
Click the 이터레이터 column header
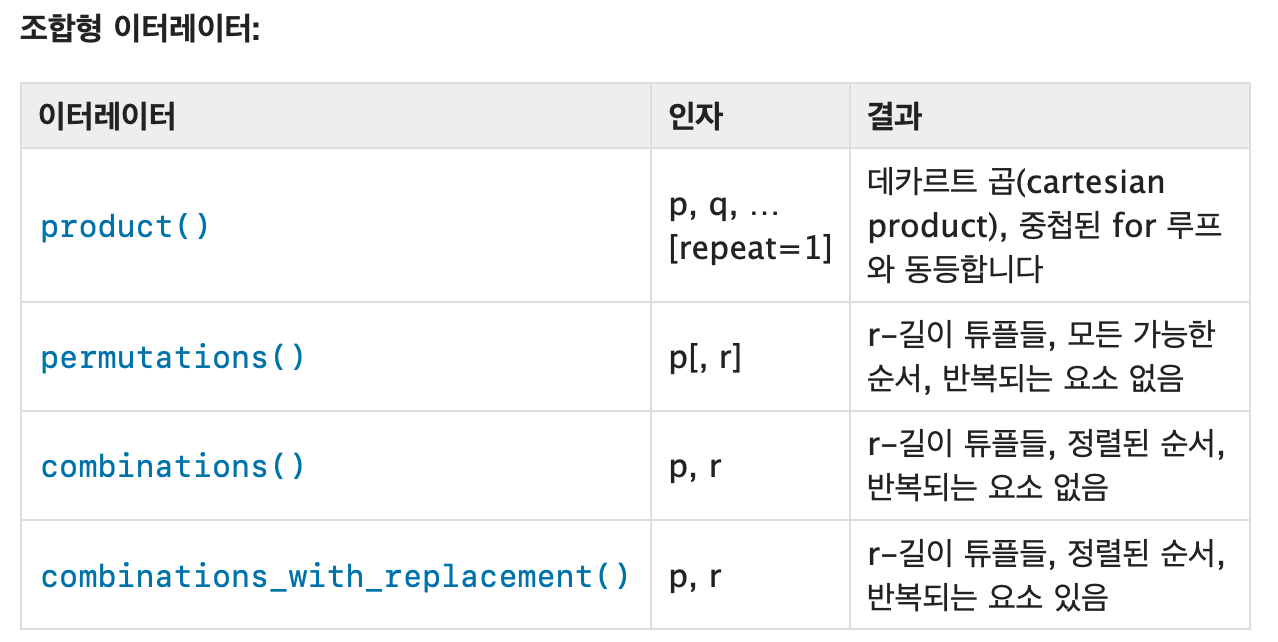tap(108, 117)
